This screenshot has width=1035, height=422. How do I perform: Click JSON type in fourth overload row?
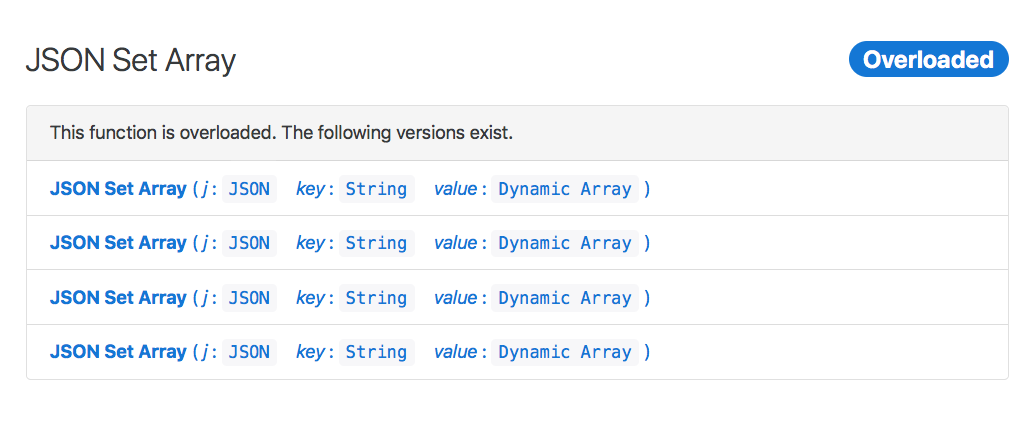249,352
